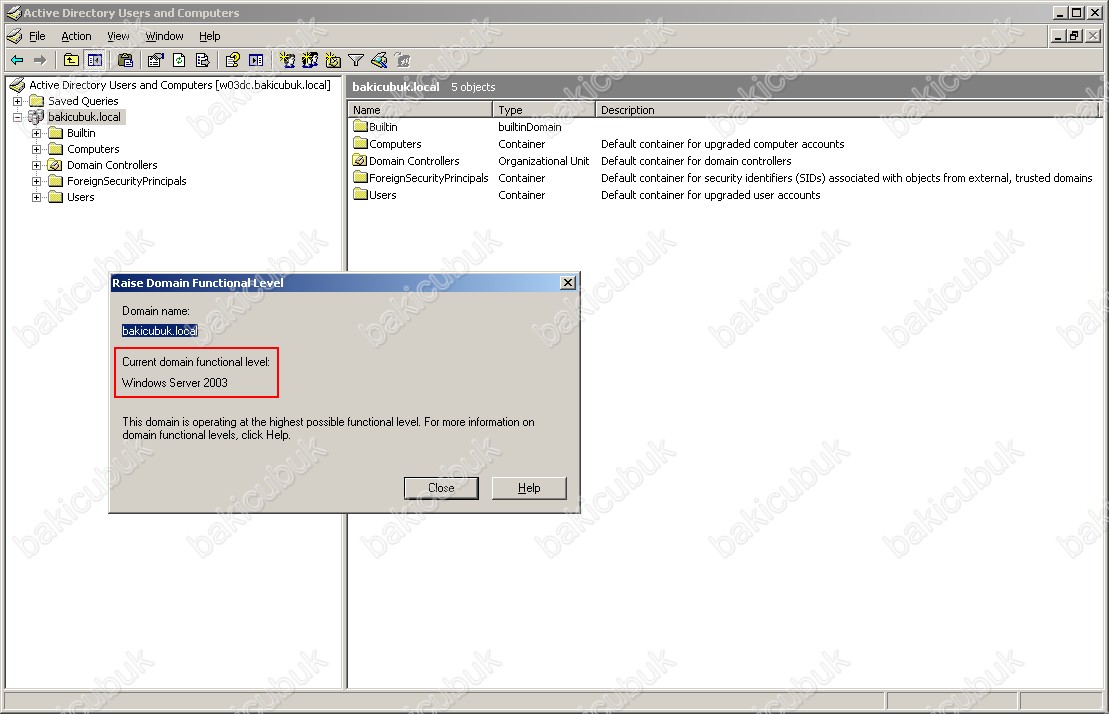Click the 'Organizational Unit' type cell
The height and width of the screenshot is (714, 1109).
[543, 160]
